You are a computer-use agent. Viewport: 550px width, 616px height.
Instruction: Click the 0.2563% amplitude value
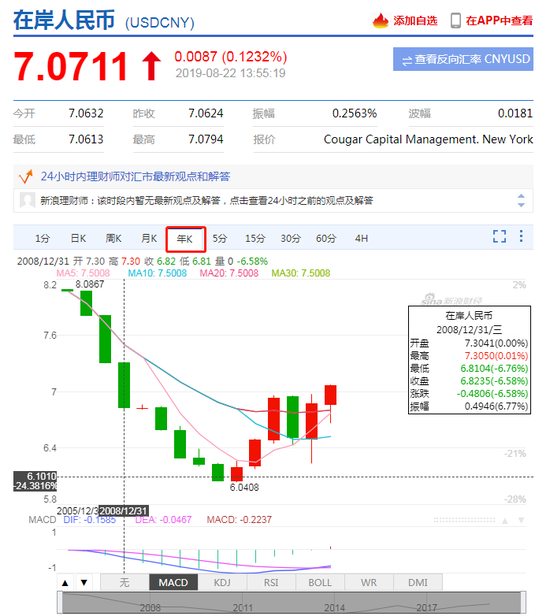(354, 114)
